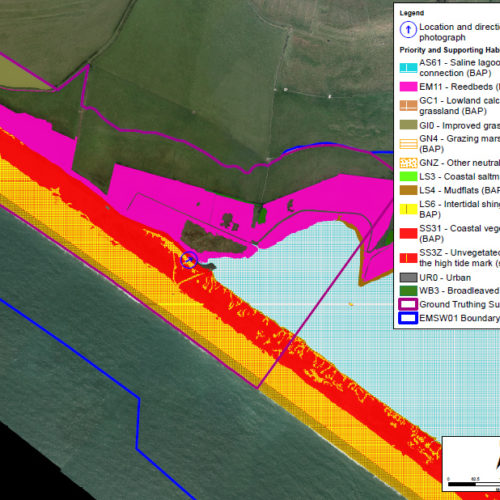This screenshot has height=500, width=500.
Task: Select the cyan AS61 Saline lagoon swatch
Action: click(408, 68)
